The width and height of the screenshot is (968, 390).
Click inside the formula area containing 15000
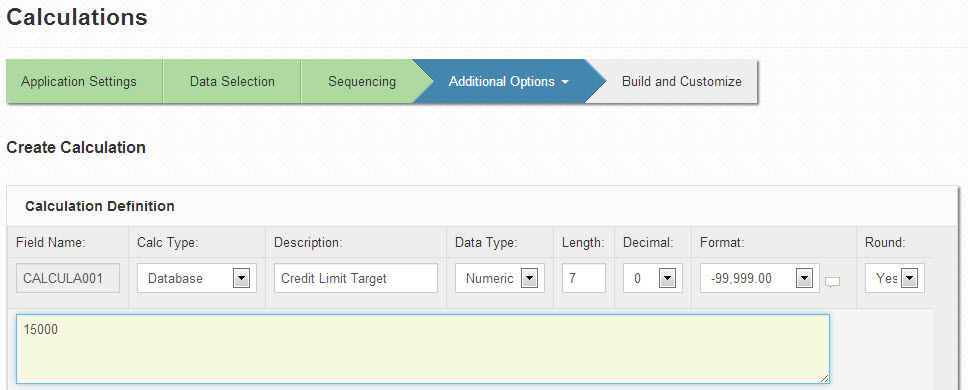(423, 349)
